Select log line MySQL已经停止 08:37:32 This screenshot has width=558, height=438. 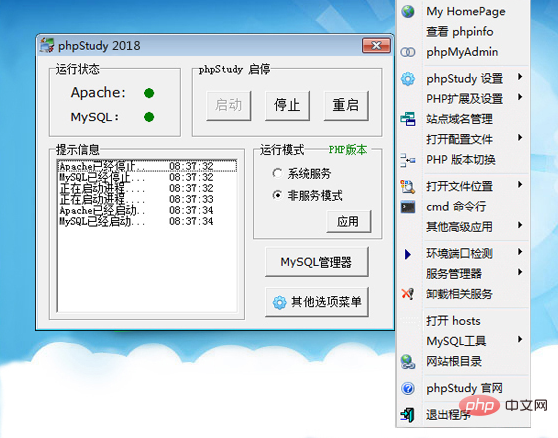click(x=147, y=177)
